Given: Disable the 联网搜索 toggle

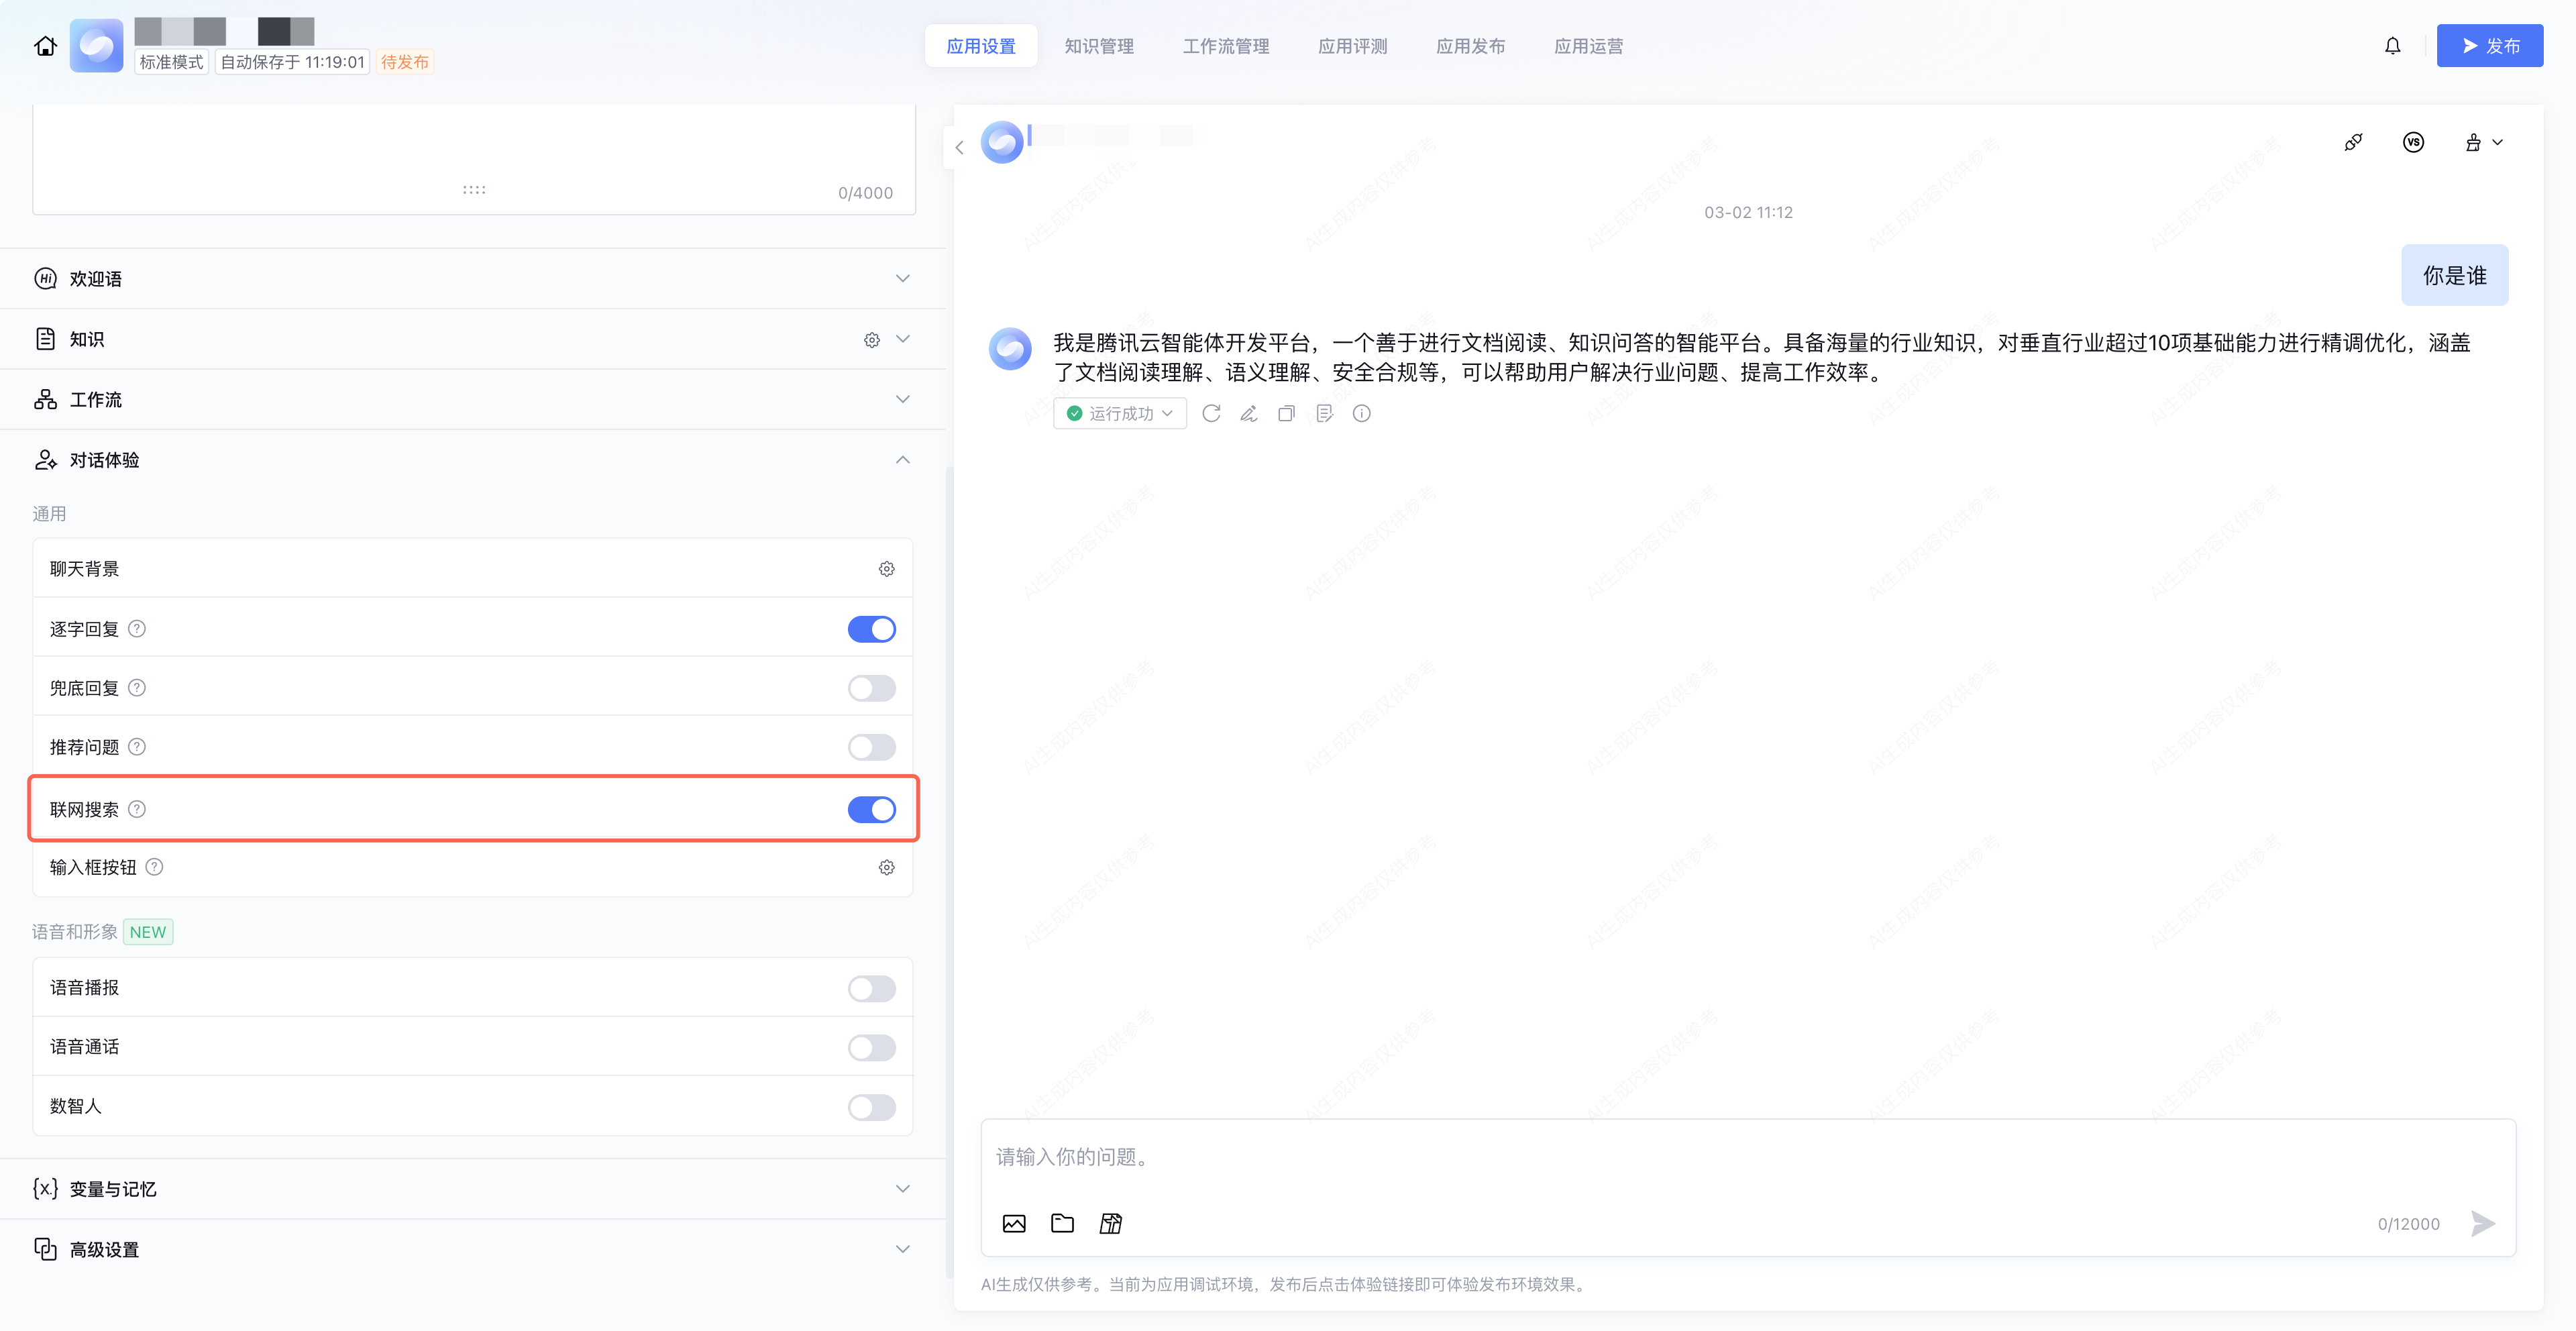Looking at the screenshot, I should [871, 809].
